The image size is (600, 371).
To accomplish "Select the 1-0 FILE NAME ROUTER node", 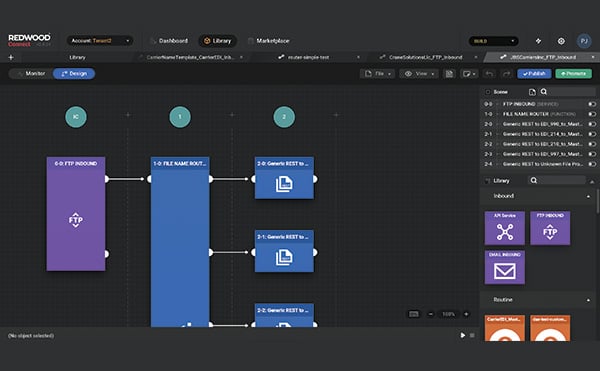I will [180, 242].
